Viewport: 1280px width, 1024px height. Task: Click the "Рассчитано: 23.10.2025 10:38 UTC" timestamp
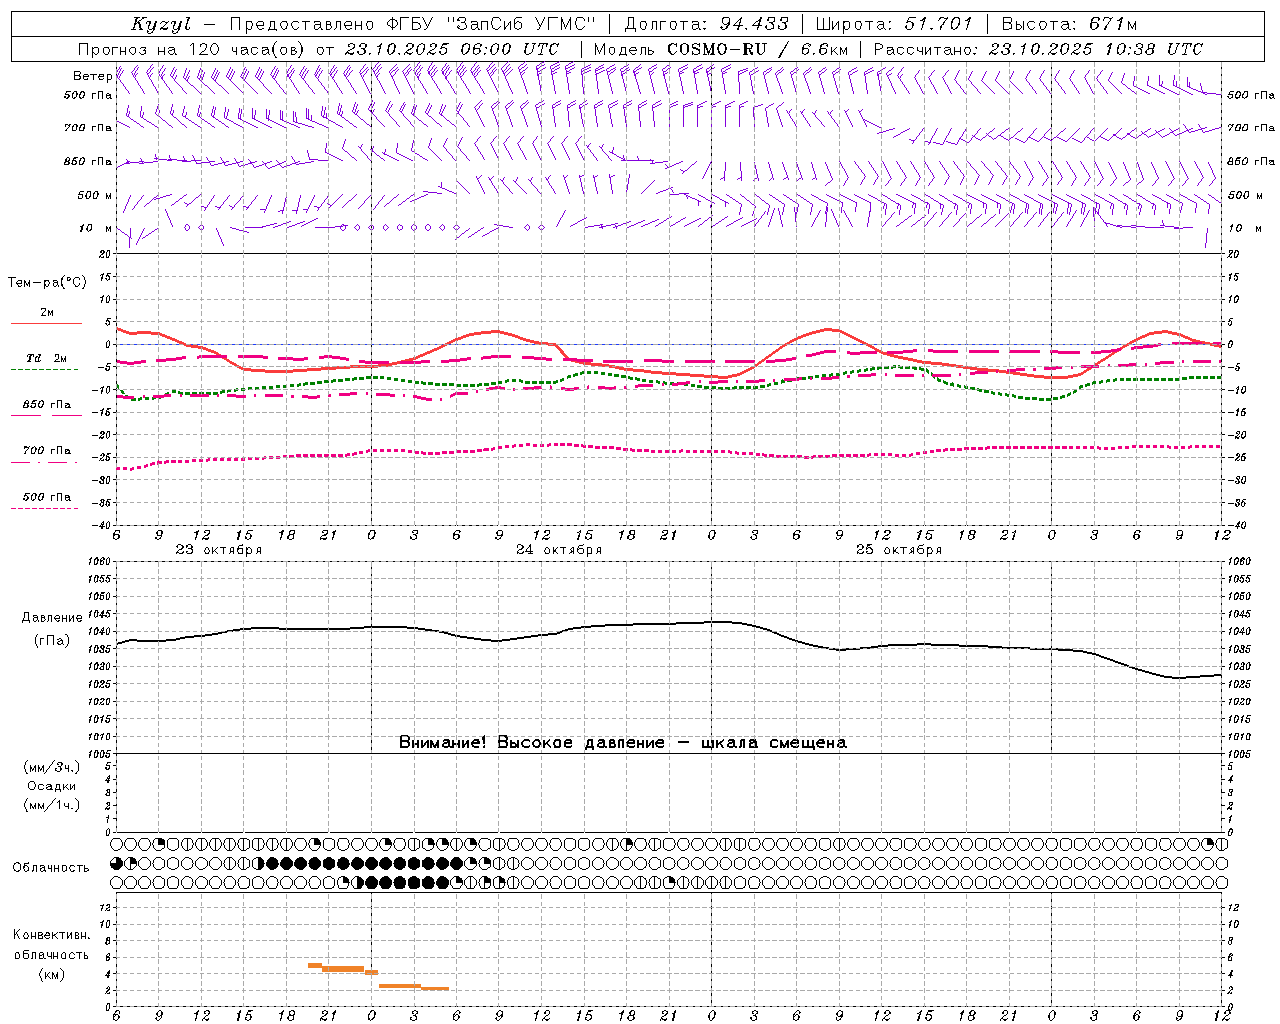[1038, 49]
